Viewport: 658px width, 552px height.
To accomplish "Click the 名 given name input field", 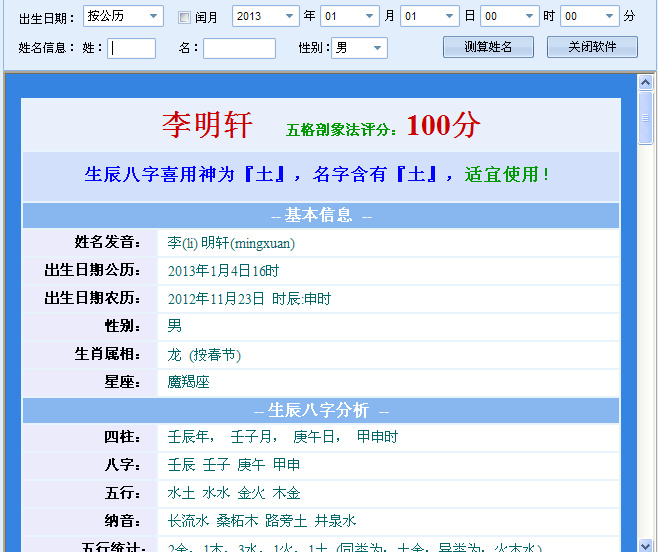I will (x=239, y=48).
